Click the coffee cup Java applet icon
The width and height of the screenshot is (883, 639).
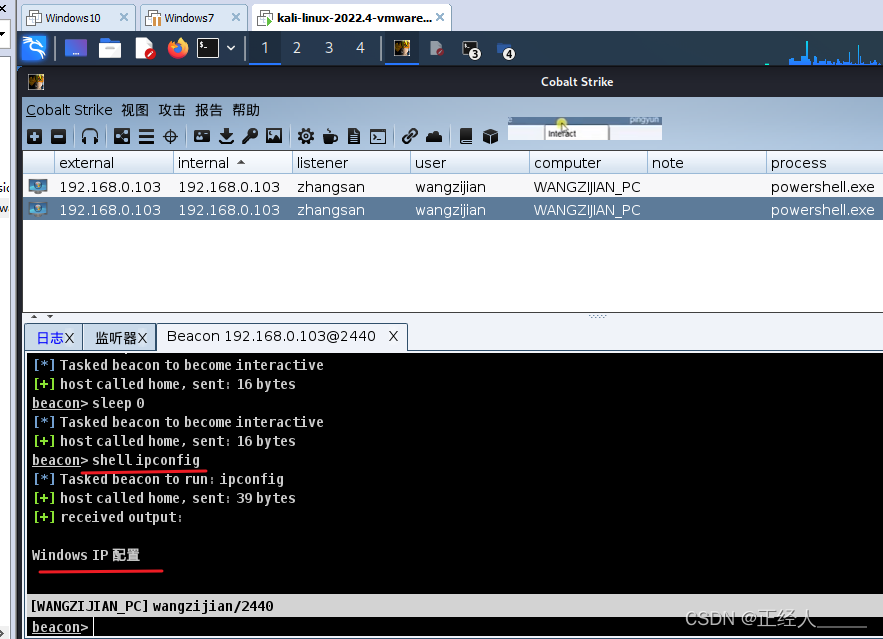330,136
